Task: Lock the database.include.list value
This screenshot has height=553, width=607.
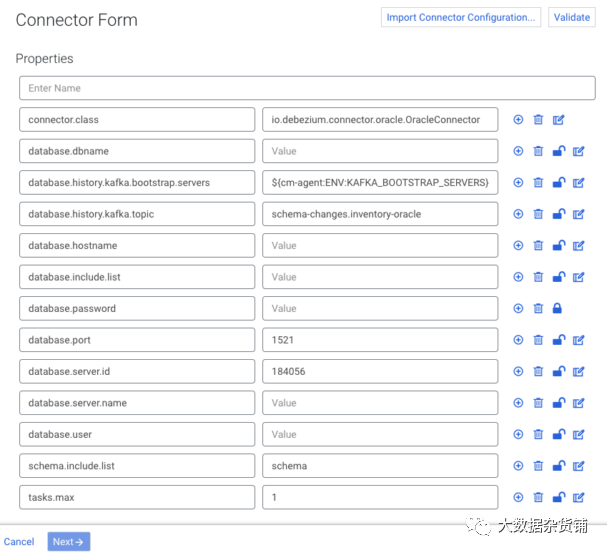Action: (x=558, y=277)
